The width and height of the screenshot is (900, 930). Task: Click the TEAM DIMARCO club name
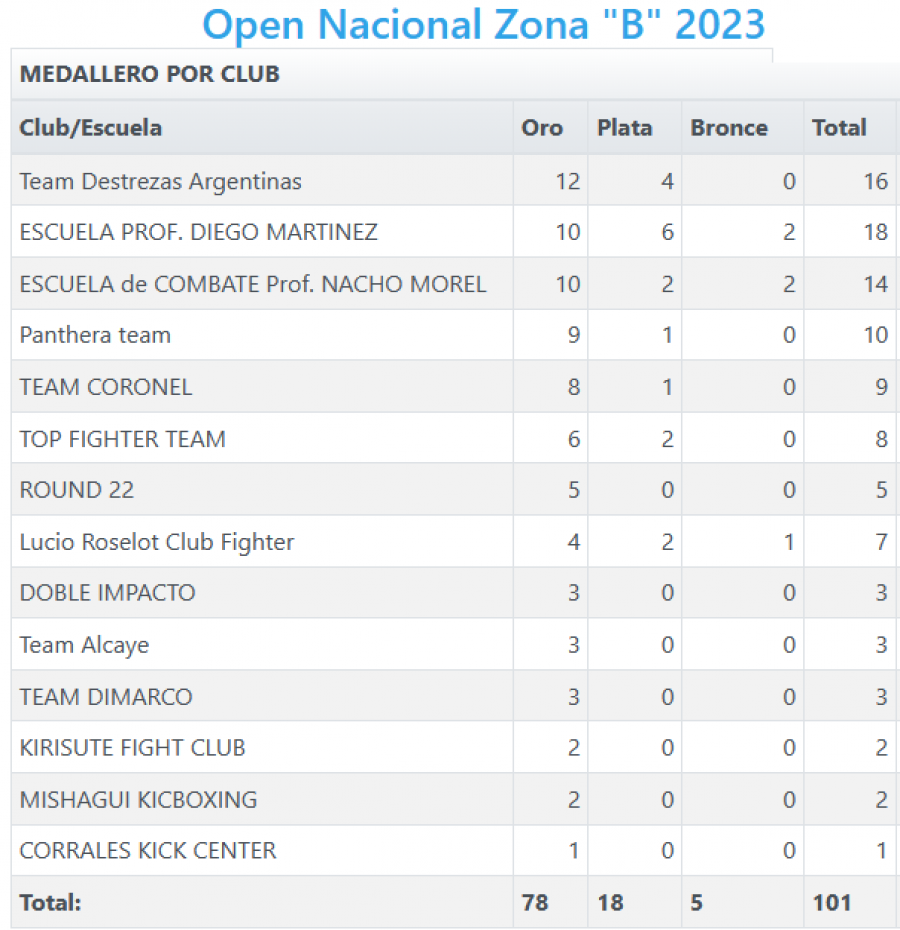click(x=106, y=696)
